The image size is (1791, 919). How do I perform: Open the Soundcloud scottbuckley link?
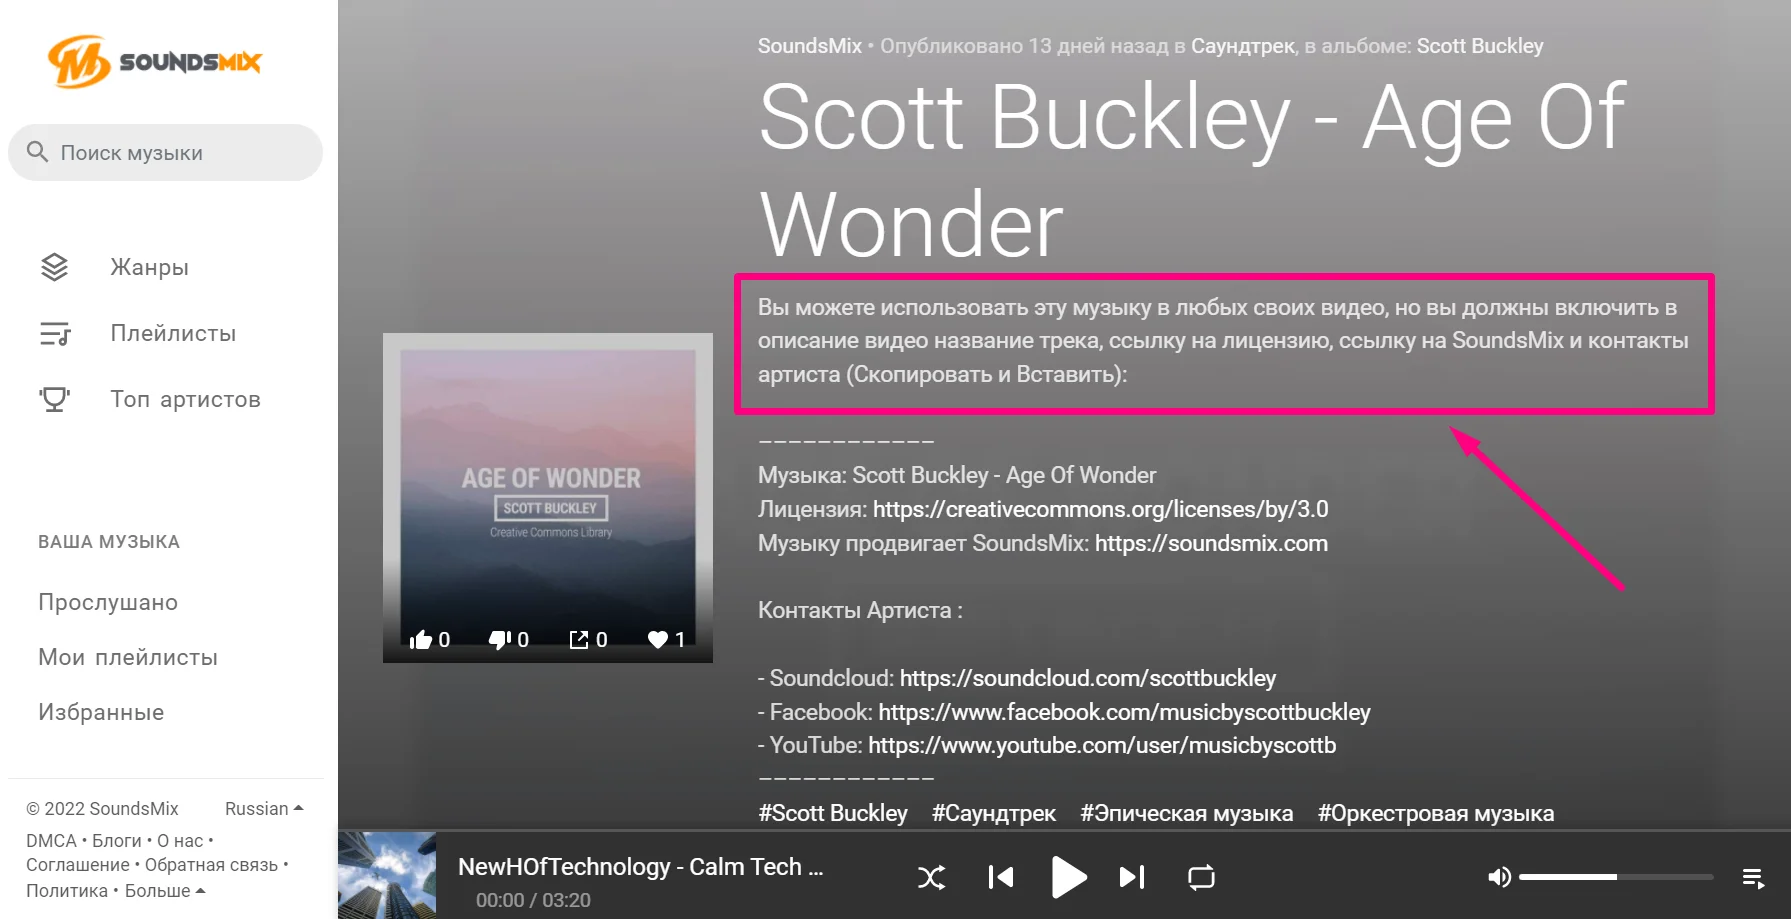pyautogui.click(x=1088, y=678)
